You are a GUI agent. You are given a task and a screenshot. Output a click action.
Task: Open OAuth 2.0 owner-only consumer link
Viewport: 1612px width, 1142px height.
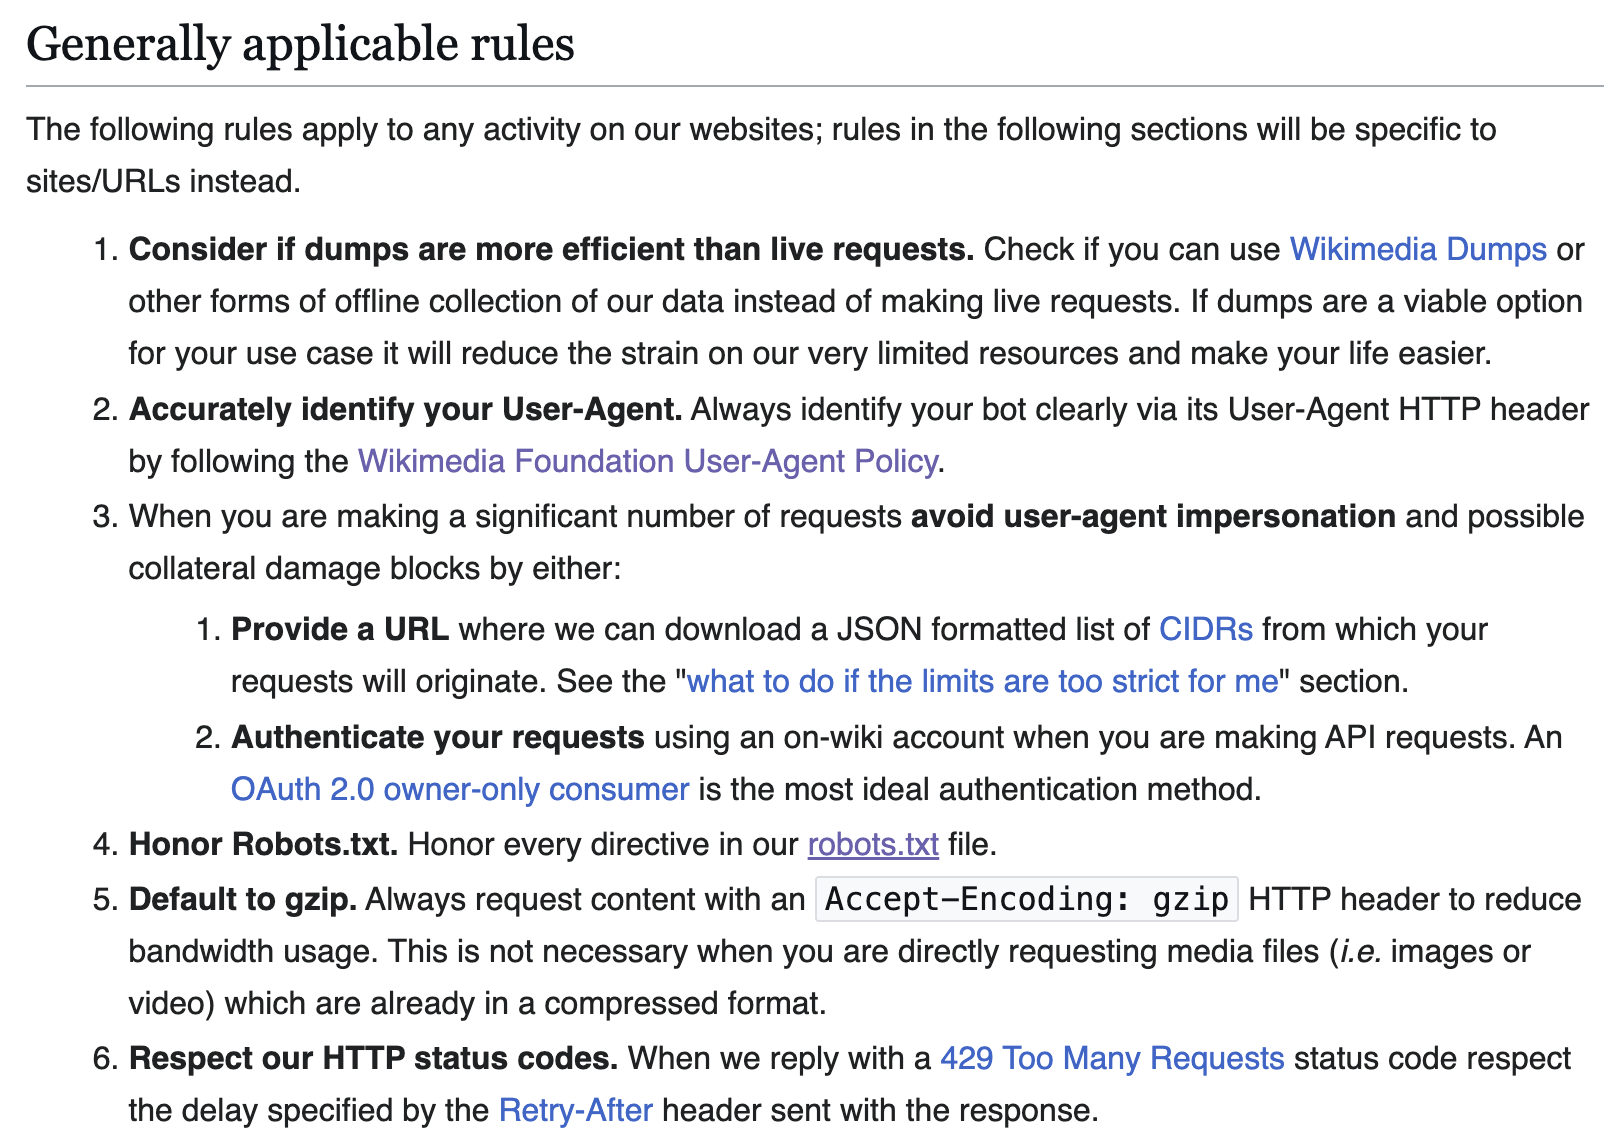pos(460,789)
